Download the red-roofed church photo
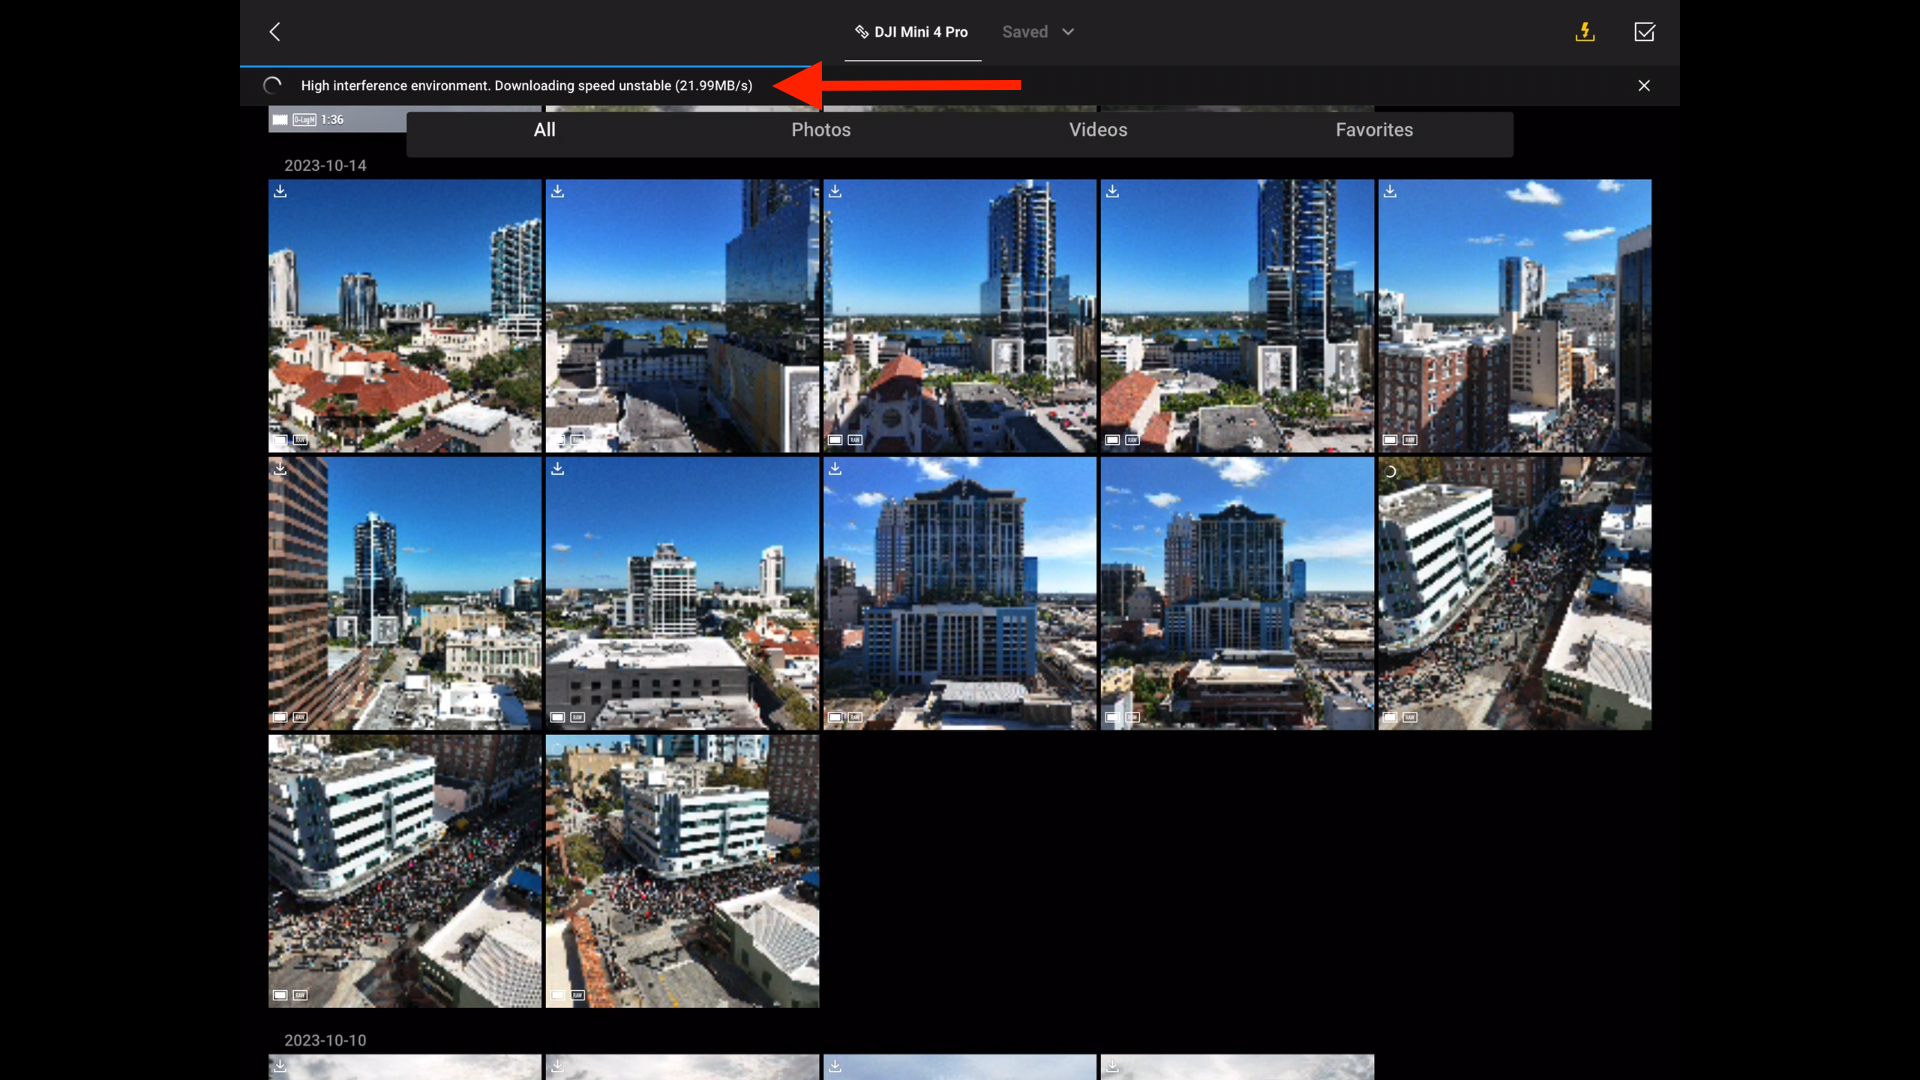Image resolution: width=1920 pixels, height=1080 pixels. pyautogui.click(x=280, y=191)
